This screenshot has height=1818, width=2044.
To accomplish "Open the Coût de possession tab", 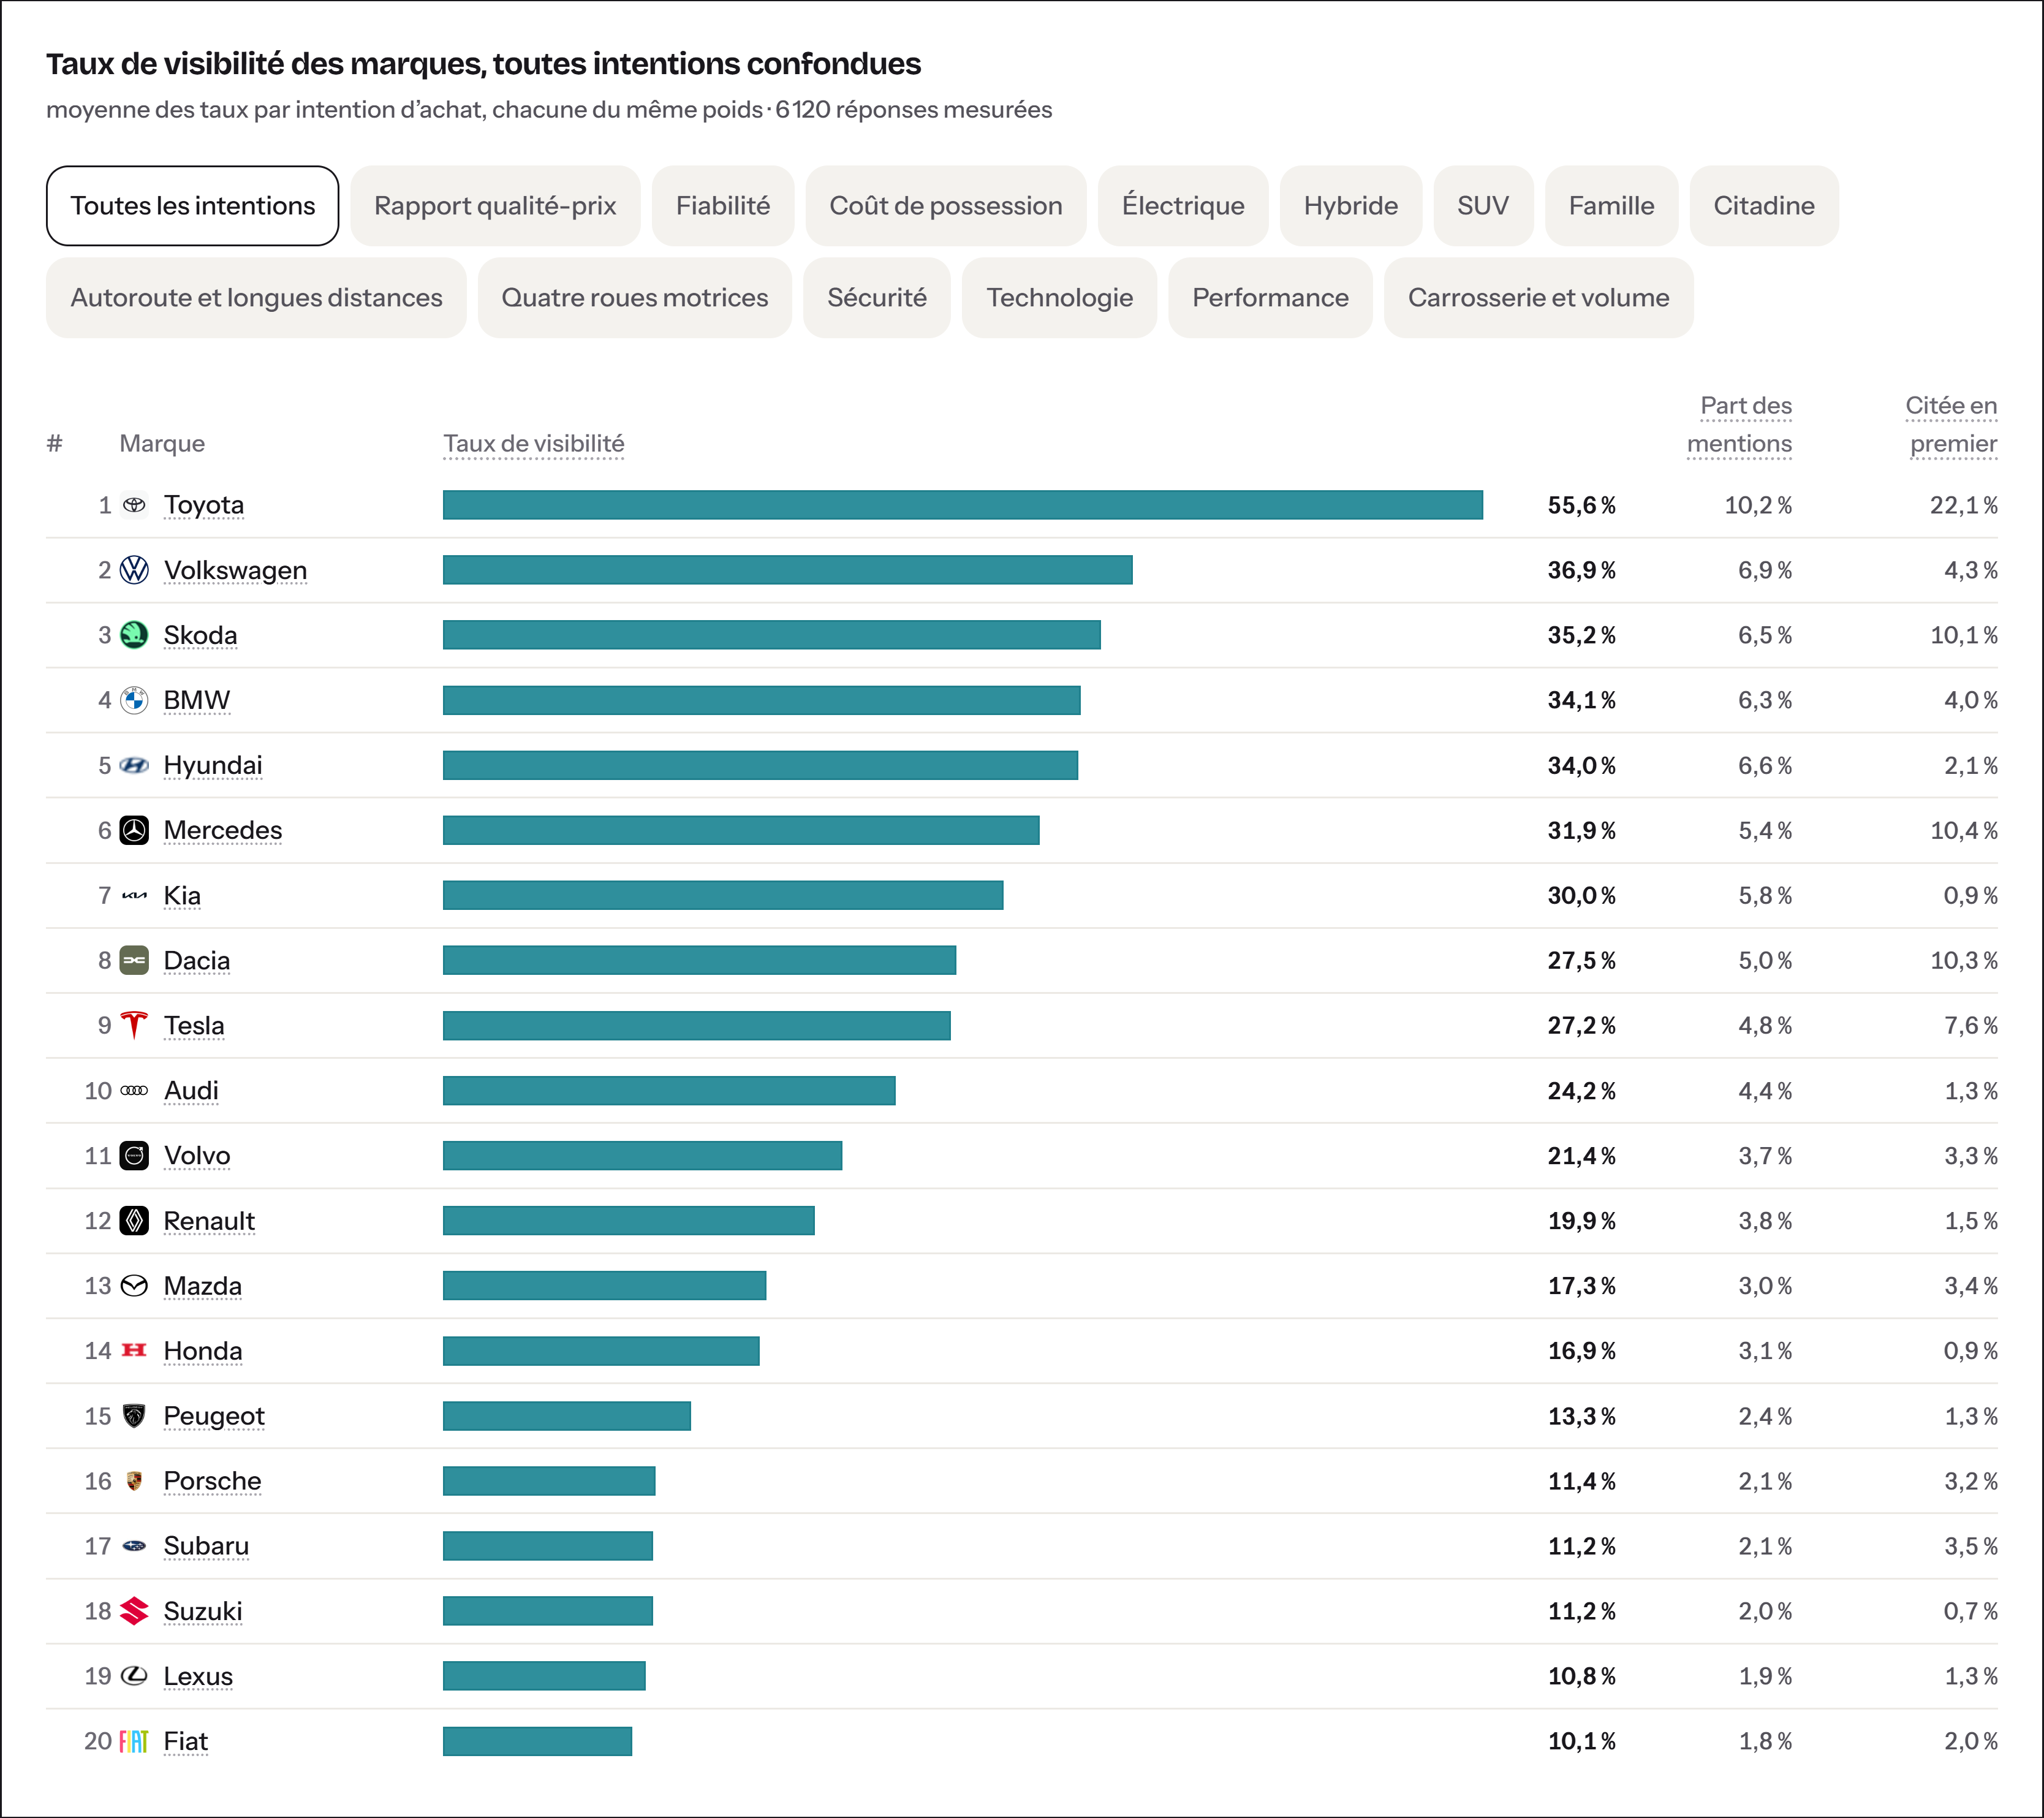I will tap(946, 206).
